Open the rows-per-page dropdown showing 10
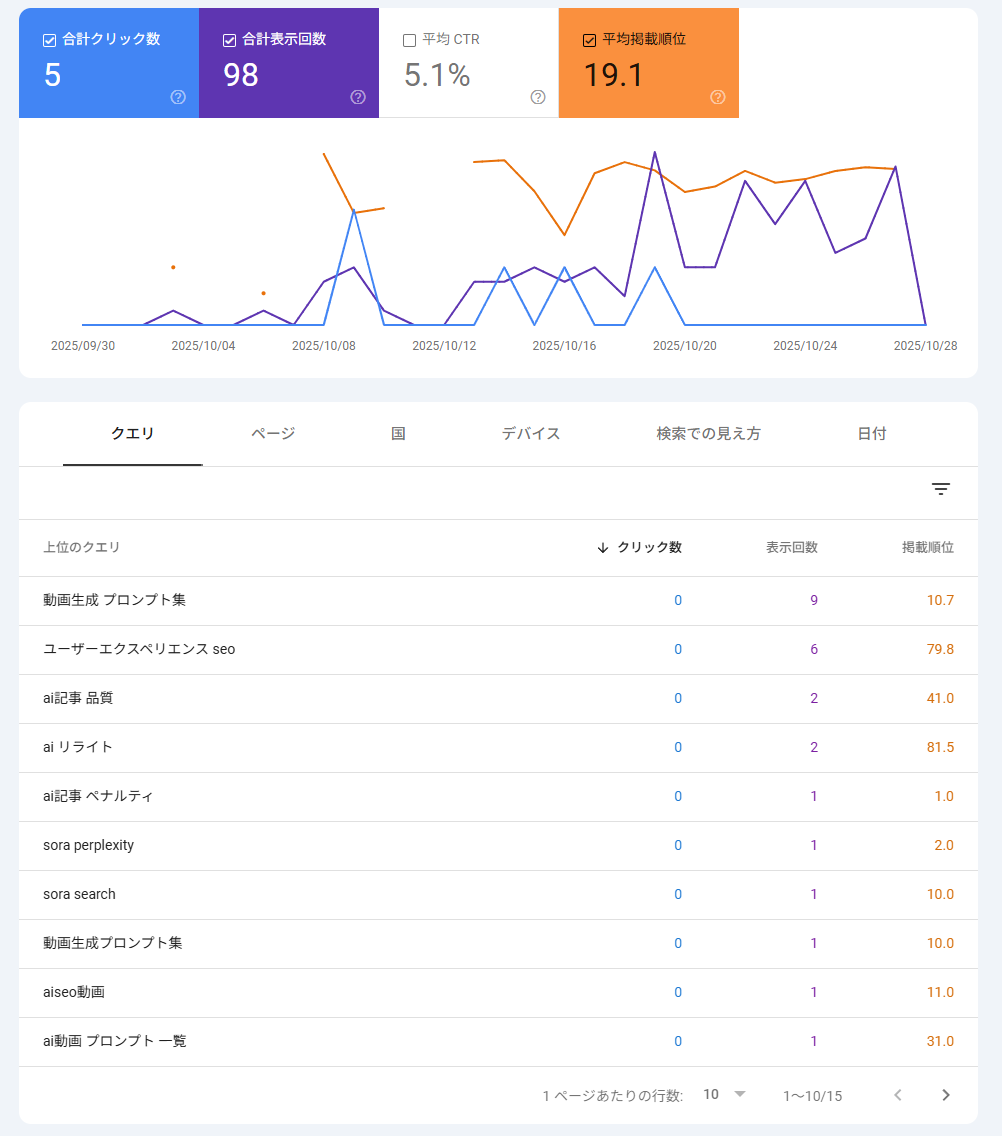Image resolution: width=1002 pixels, height=1136 pixels. (x=724, y=1094)
